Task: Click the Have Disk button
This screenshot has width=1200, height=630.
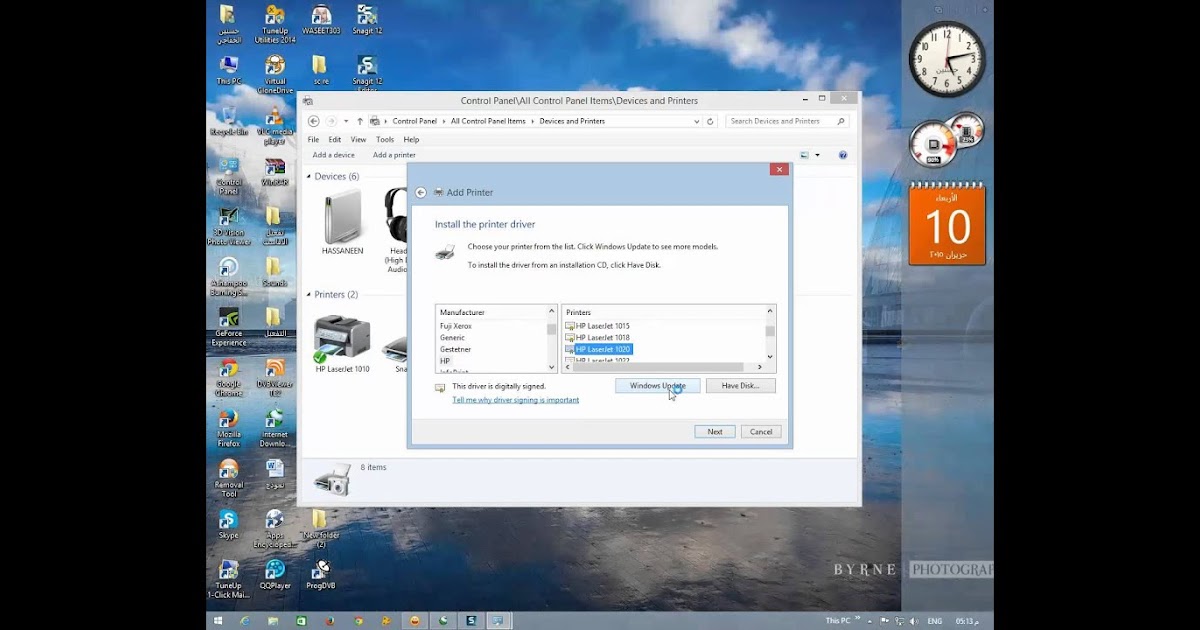Action: 740,386
